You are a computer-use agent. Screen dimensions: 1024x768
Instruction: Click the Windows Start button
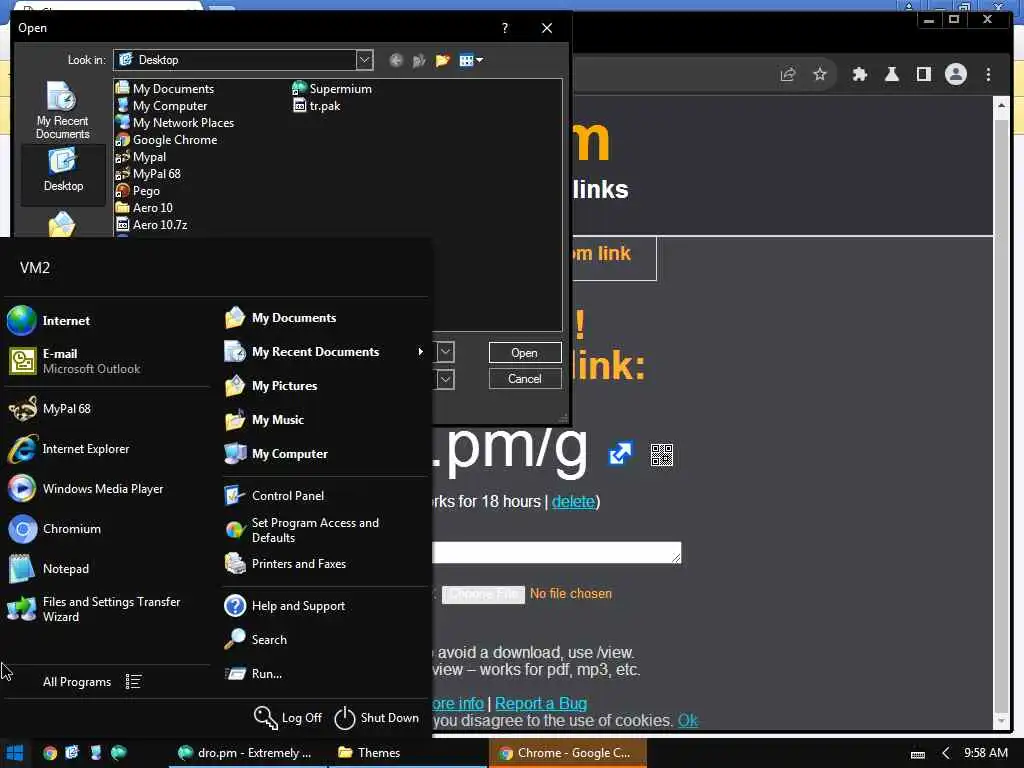14,753
